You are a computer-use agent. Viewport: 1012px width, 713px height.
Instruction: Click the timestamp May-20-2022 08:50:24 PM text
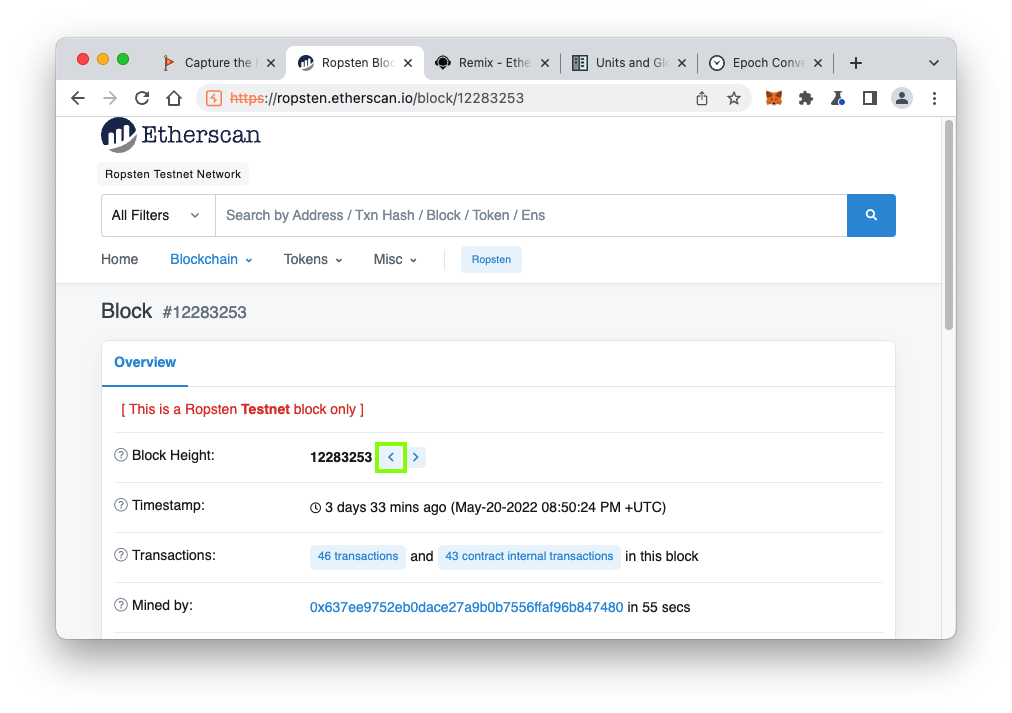558,507
